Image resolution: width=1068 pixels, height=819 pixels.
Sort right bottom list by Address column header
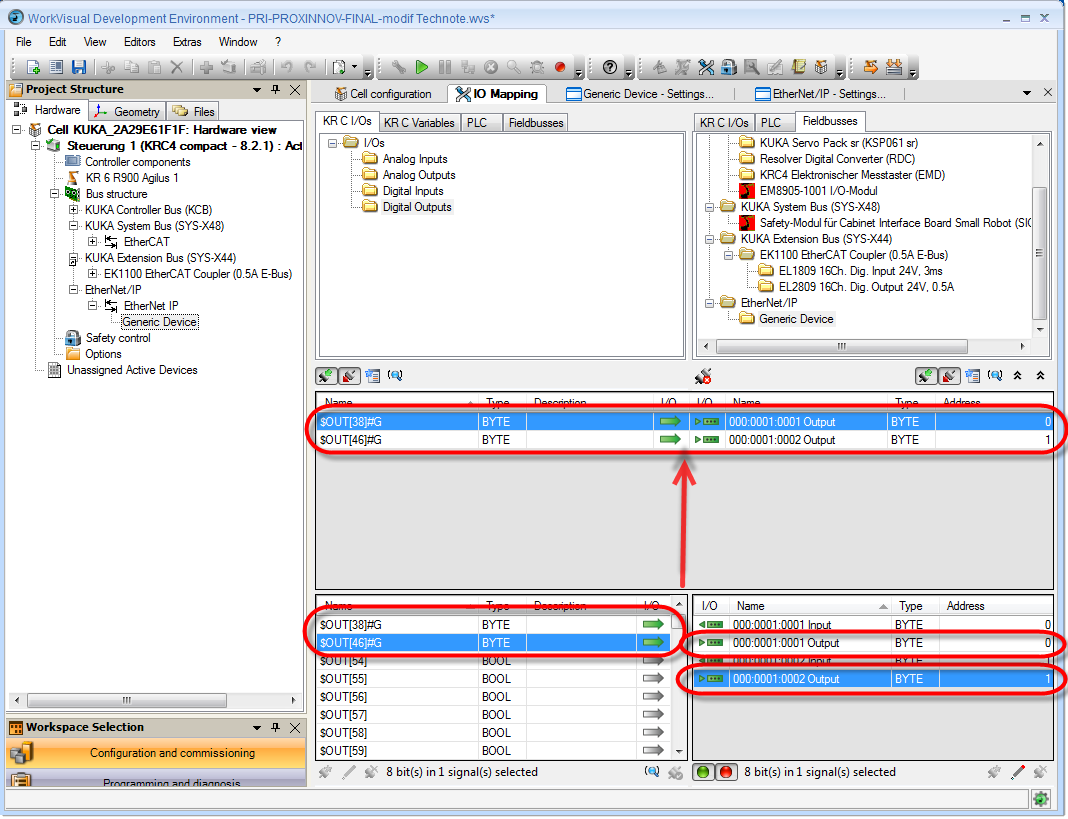996,606
